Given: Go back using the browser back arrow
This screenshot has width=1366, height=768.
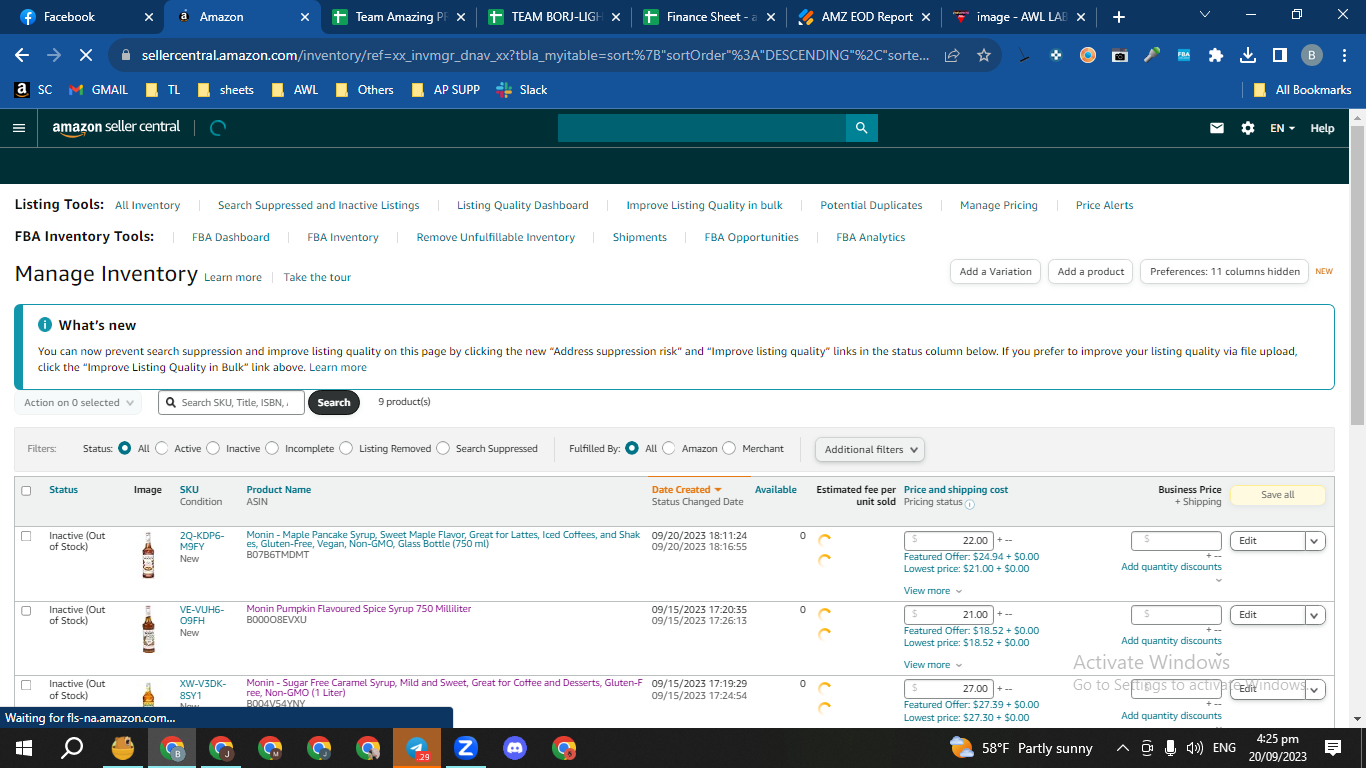Looking at the screenshot, I should 22,56.
